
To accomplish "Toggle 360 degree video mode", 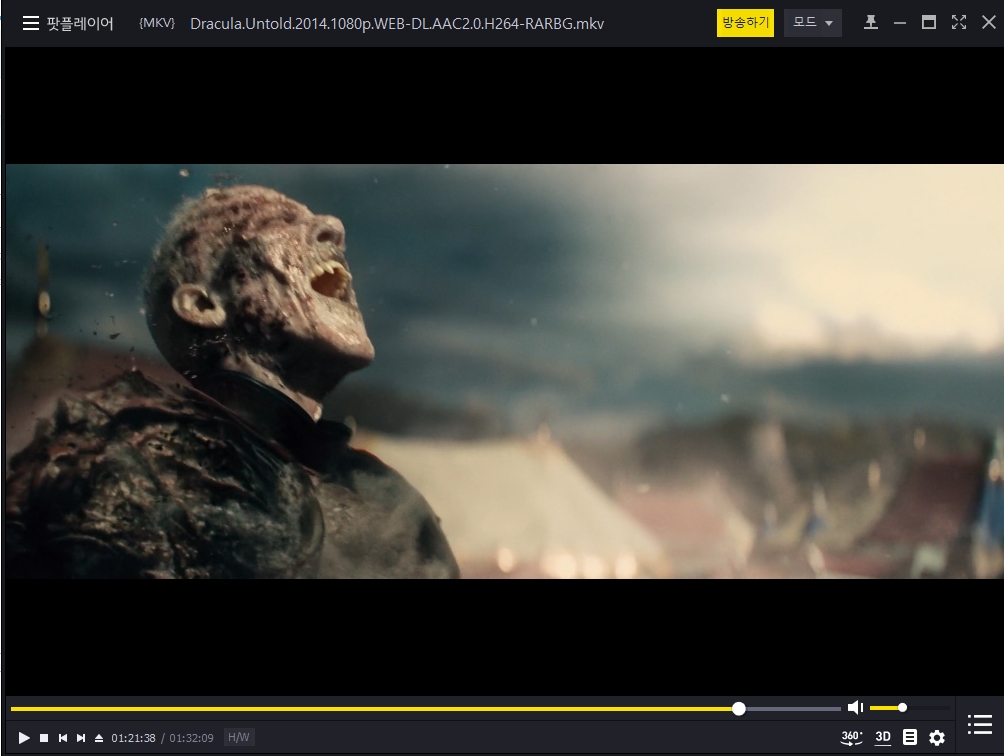I will (x=851, y=737).
